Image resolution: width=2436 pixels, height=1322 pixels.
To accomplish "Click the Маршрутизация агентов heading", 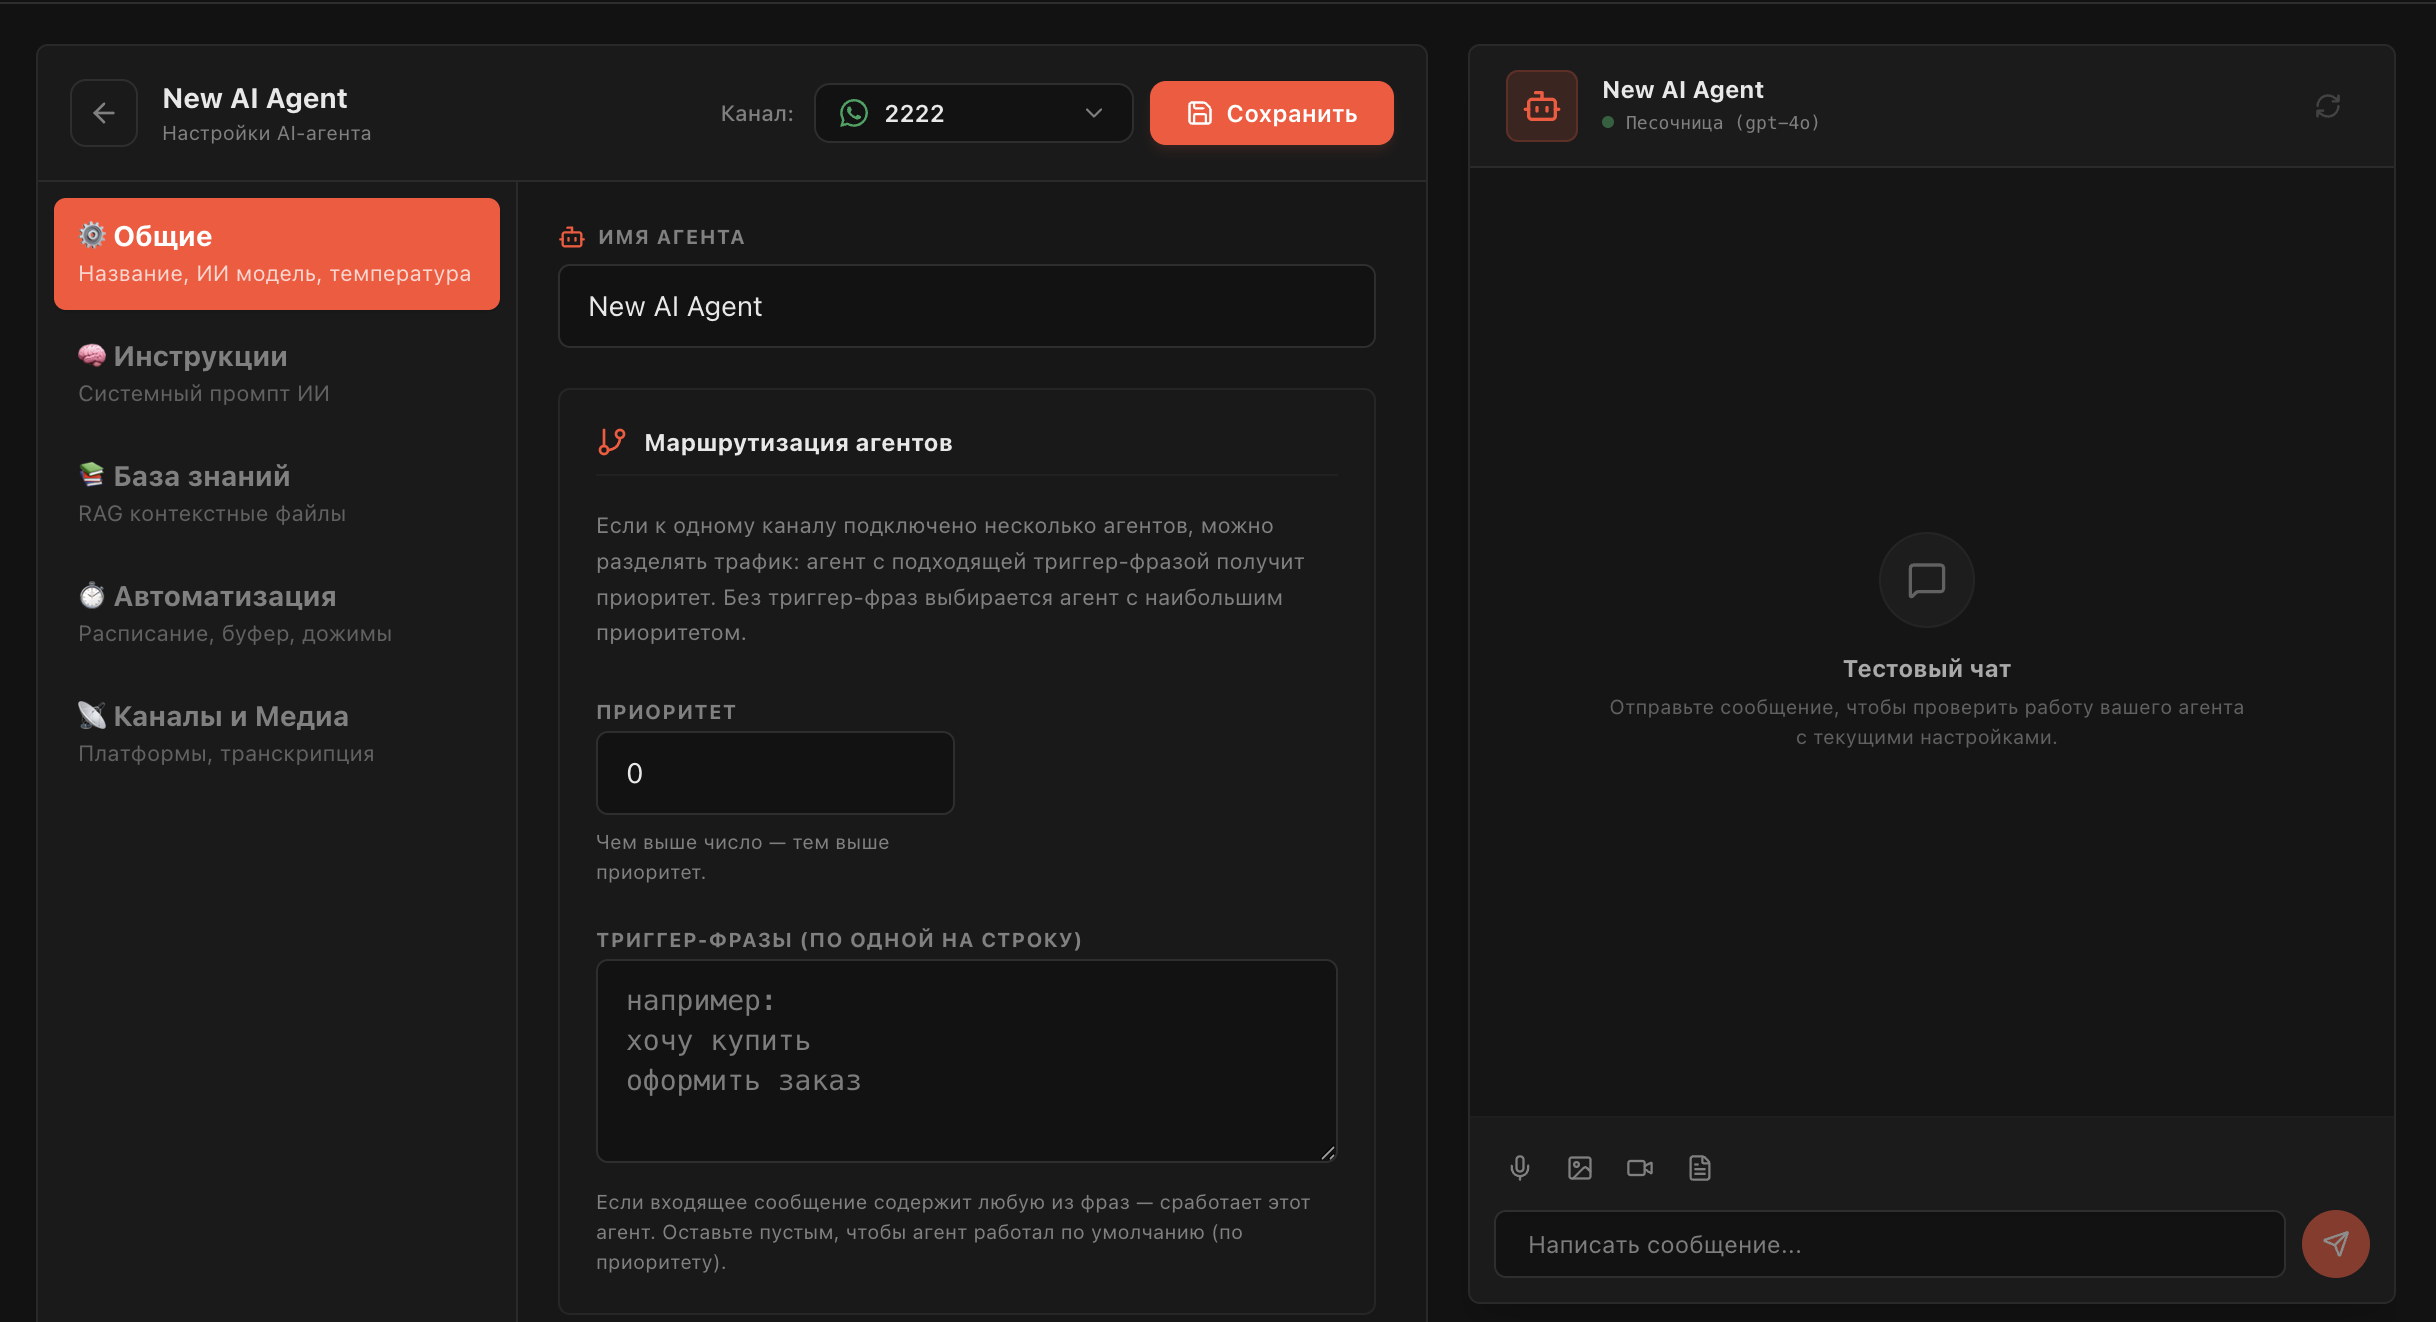I will pyautogui.click(x=798, y=443).
